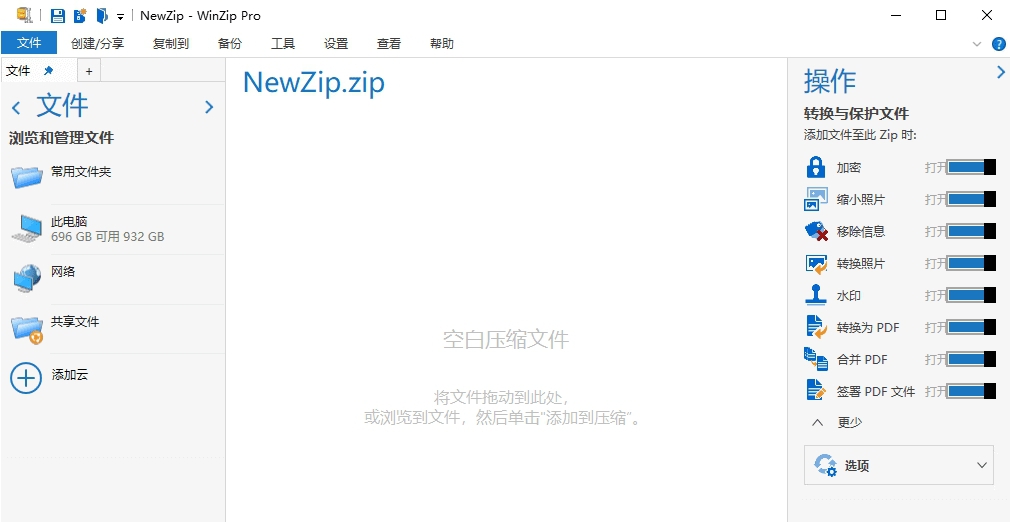Screen dimensions: 1011x522
Task: Toggle the 缩小照片 switch
Action: (x=971, y=199)
